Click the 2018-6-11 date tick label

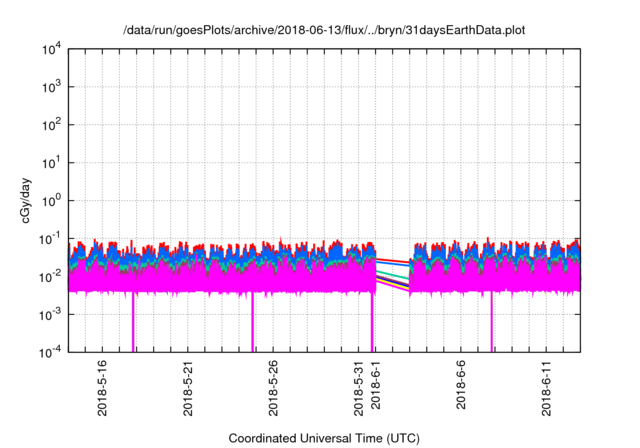(x=547, y=388)
